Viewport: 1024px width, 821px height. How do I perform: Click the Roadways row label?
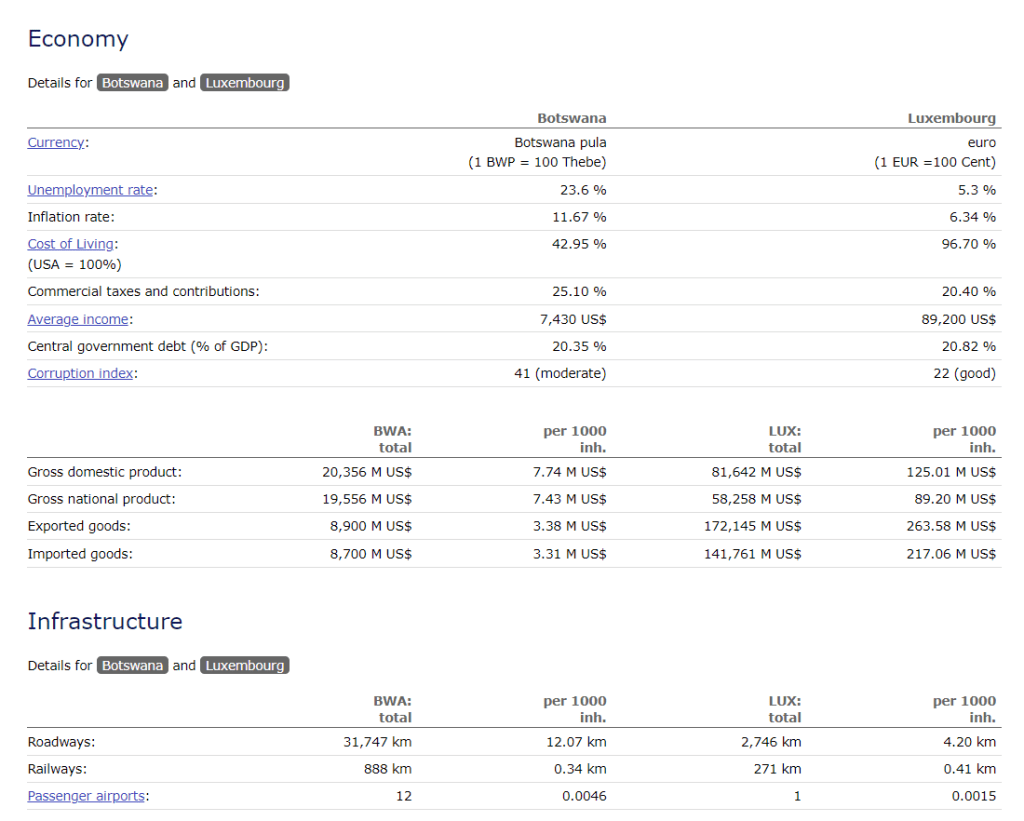[61, 742]
